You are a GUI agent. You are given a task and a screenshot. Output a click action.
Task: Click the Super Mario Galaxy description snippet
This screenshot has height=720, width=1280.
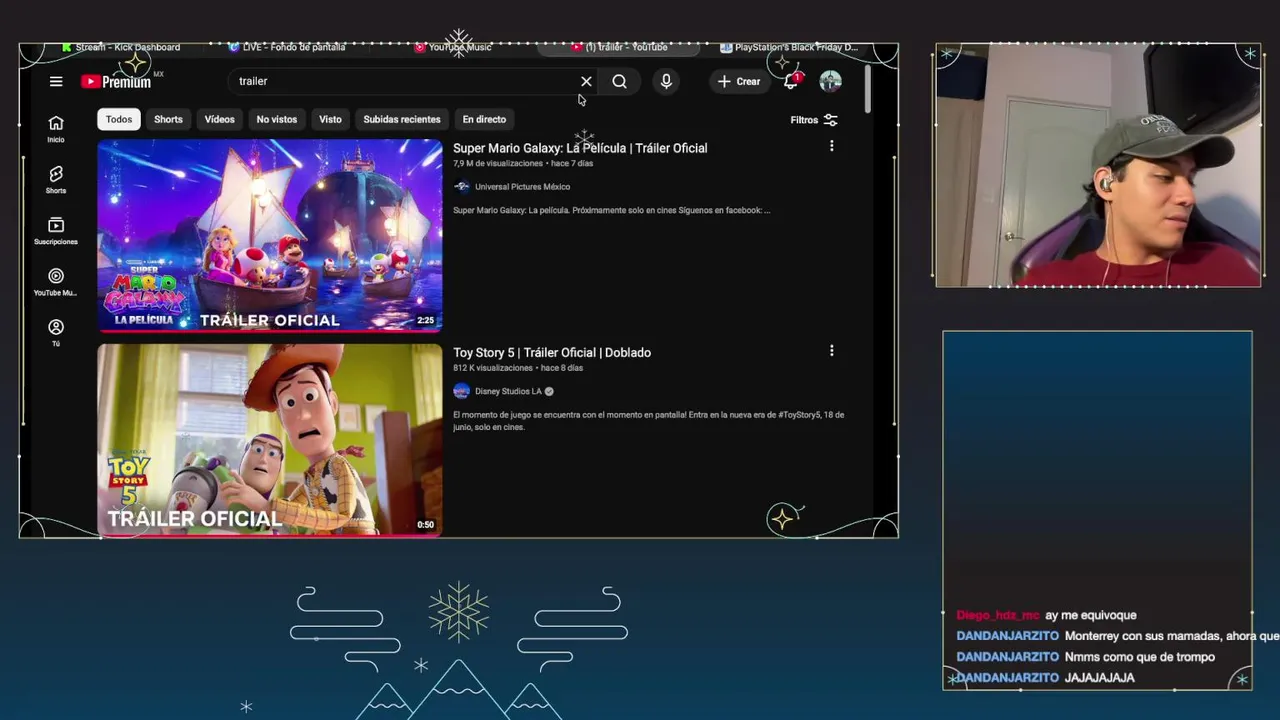click(611, 211)
